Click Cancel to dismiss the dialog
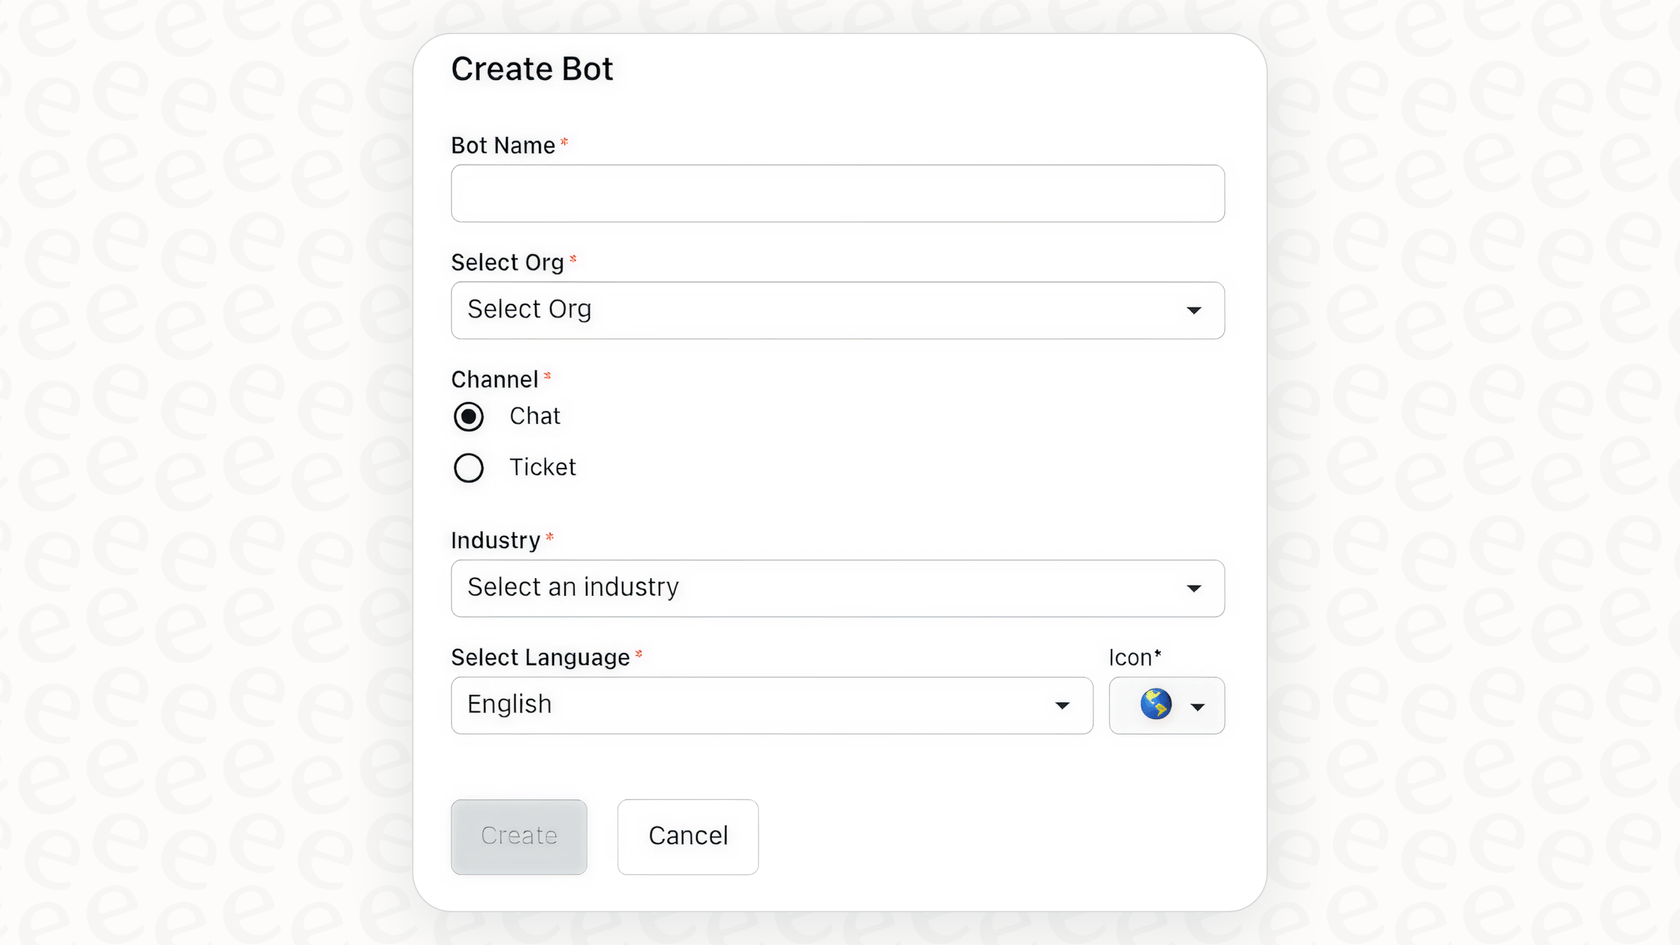The height and width of the screenshot is (945, 1680). pos(687,837)
